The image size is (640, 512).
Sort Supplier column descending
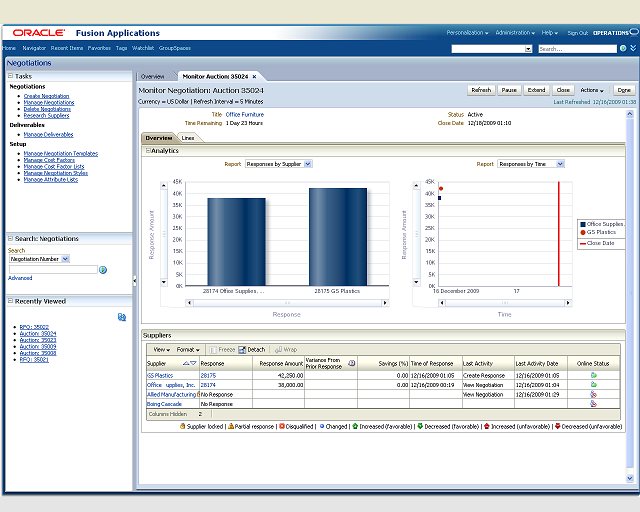(193, 363)
